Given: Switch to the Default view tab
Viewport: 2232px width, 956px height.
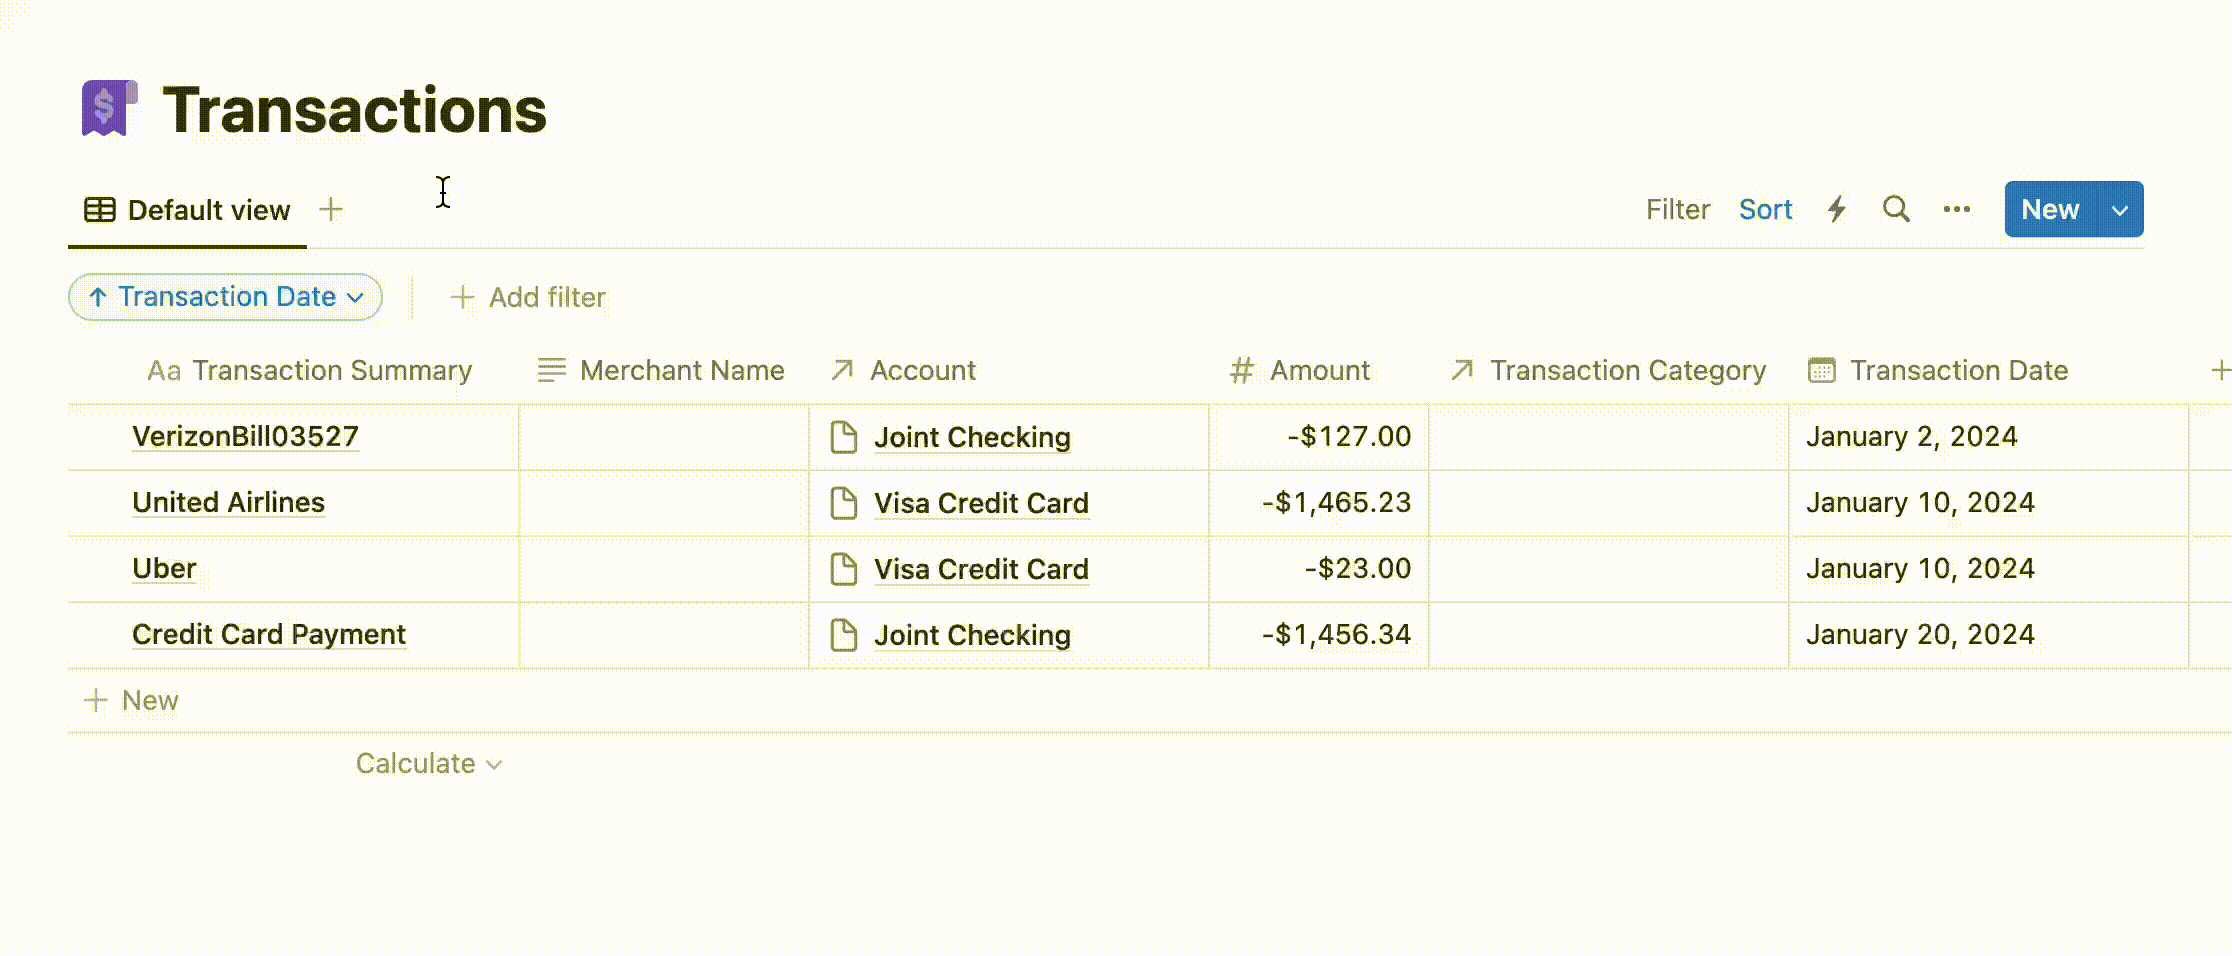Looking at the screenshot, I should 208,209.
